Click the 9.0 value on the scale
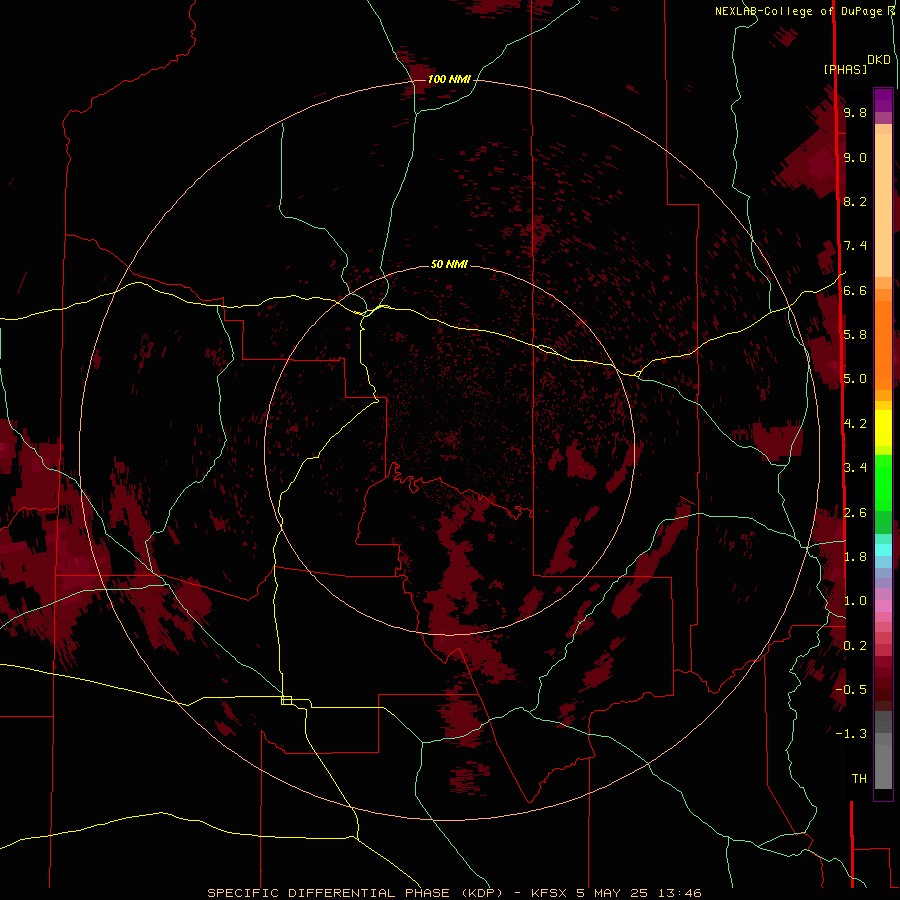The image size is (900, 900). click(855, 157)
